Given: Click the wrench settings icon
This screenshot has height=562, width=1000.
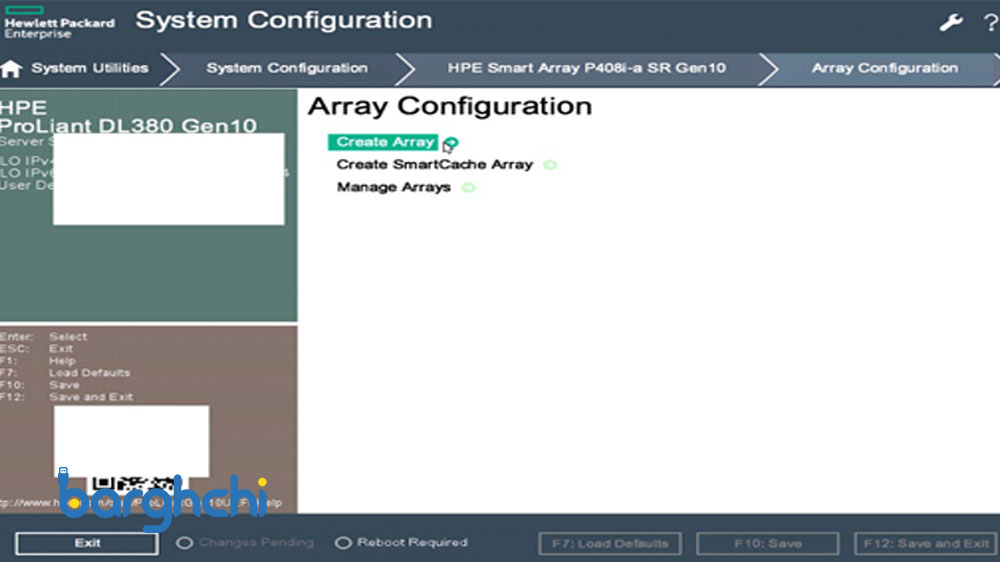Looking at the screenshot, I should (x=950, y=23).
